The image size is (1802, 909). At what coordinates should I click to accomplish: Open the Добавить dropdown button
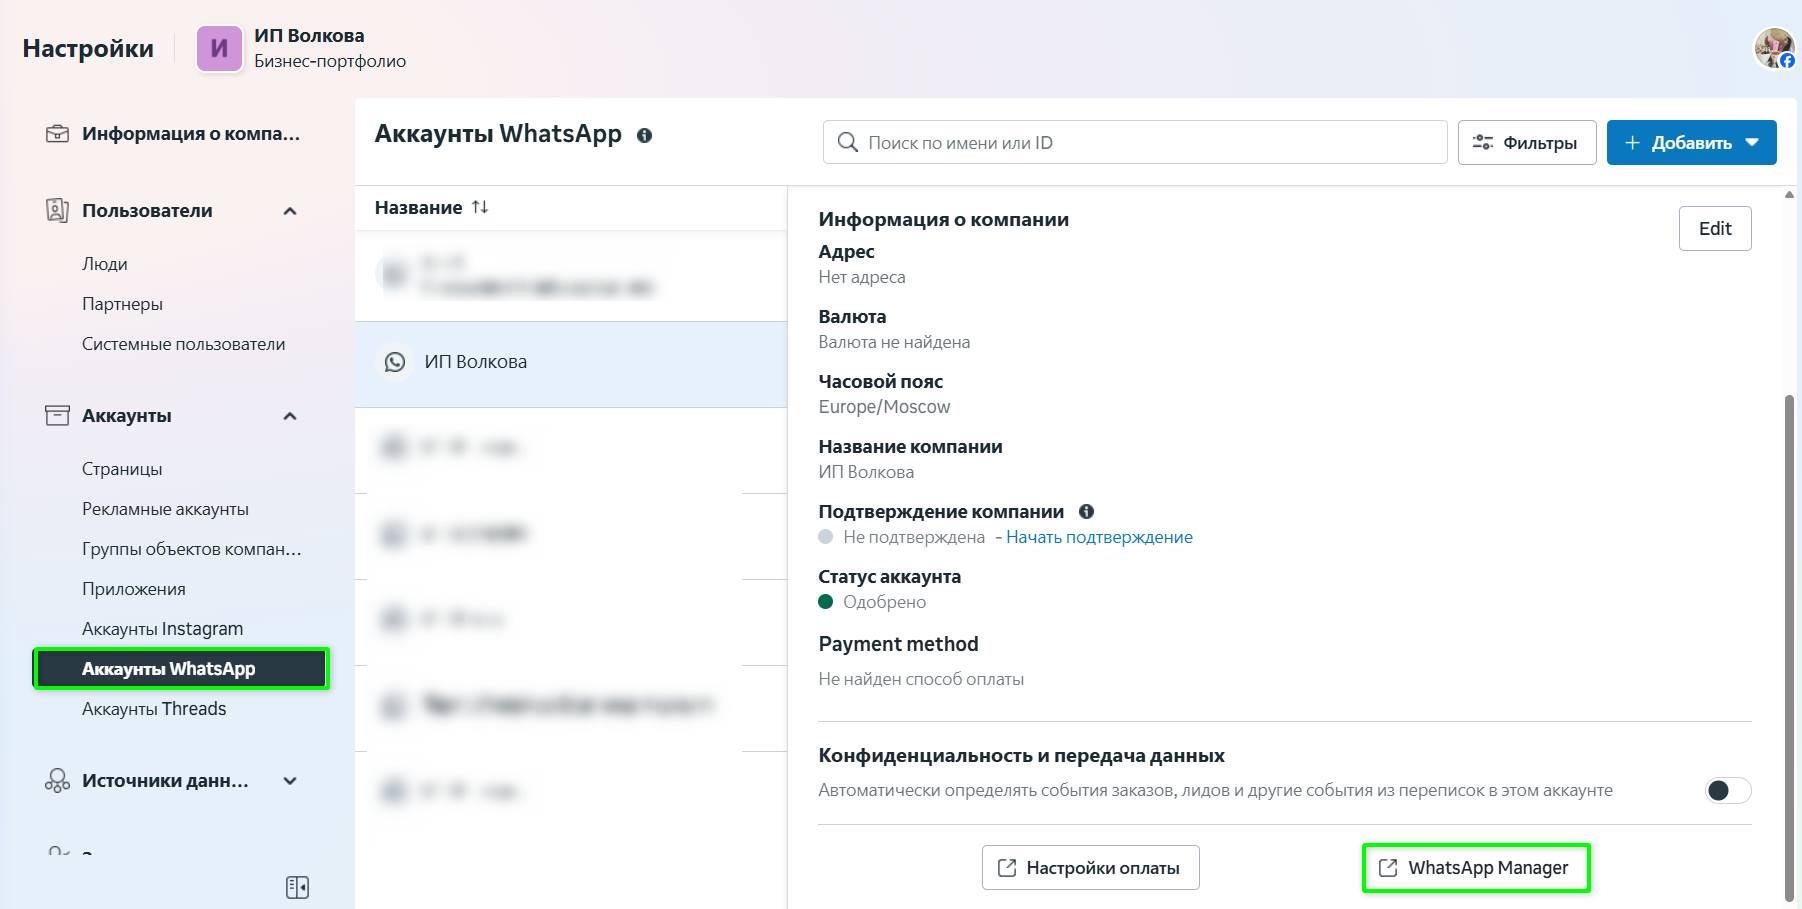[1691, 143]
